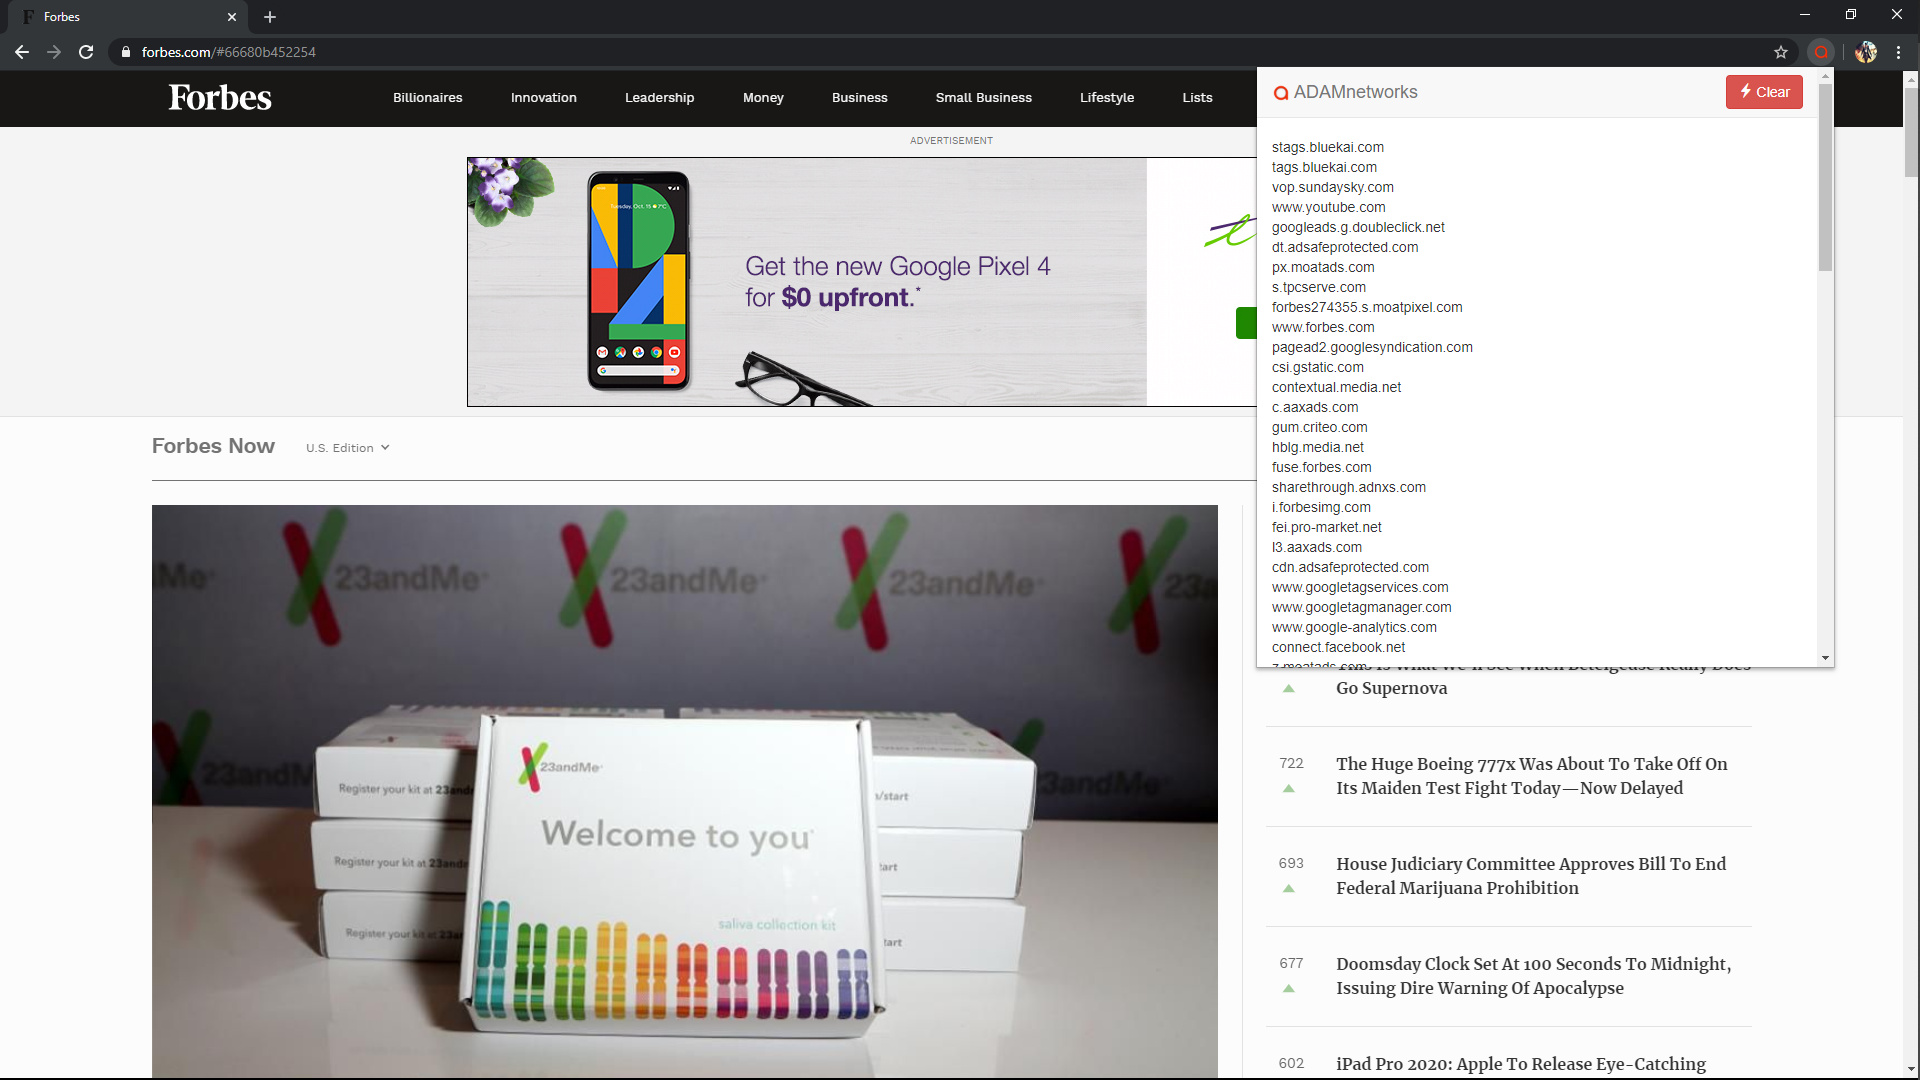The image size is (1920, 1080).
Task: Click the browser back arrow
Action: (22, 52)
